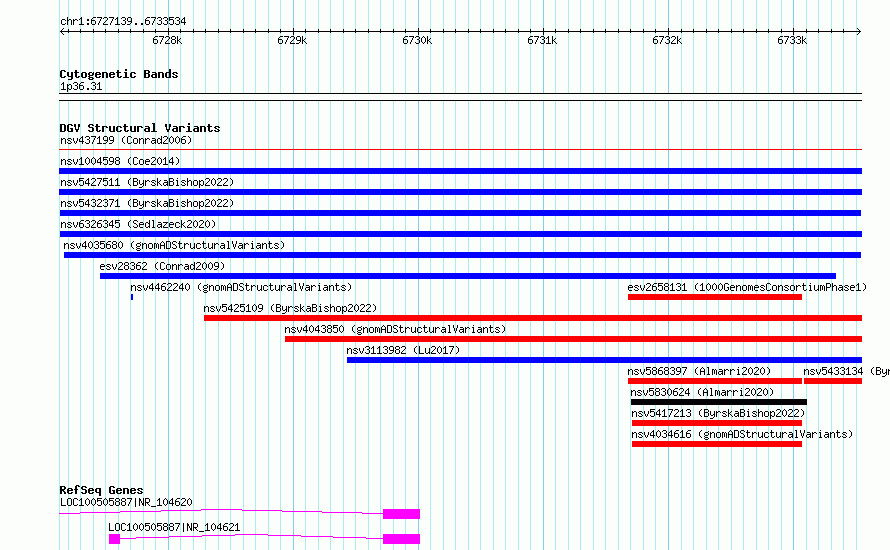Open the nsv5868397 (Almarri2020) label

(x=699, y=371)
